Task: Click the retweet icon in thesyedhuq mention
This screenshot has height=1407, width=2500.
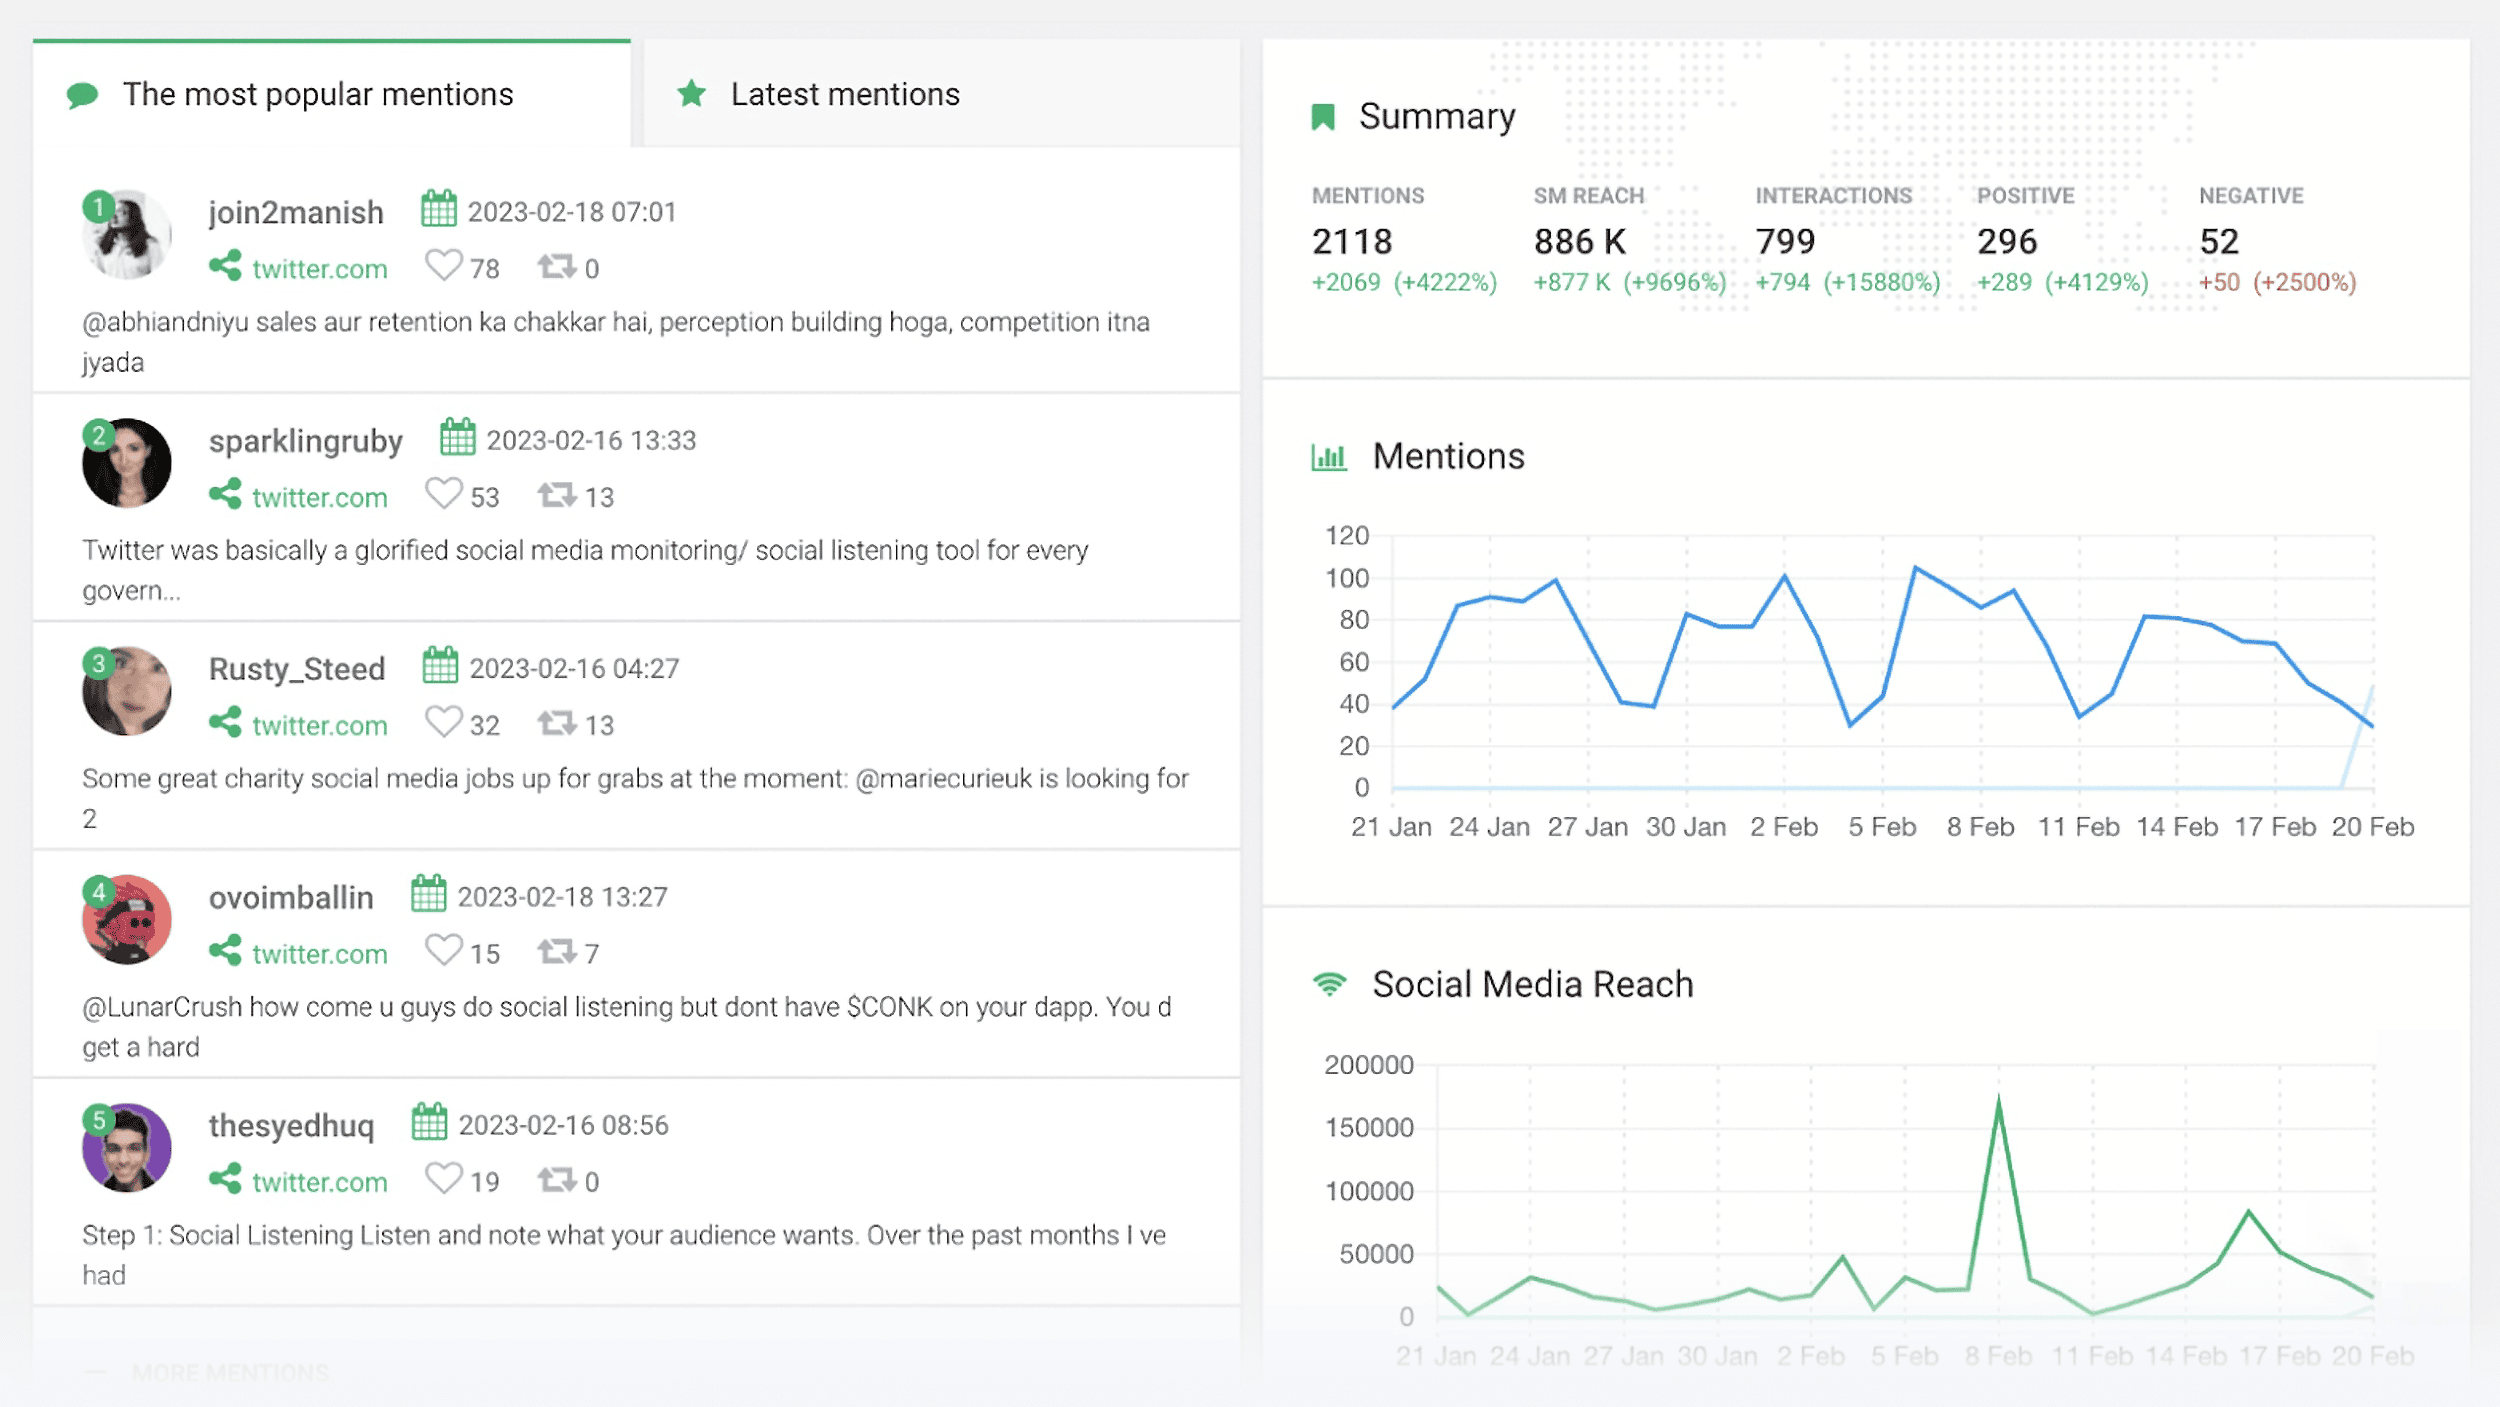Action: pyautogui.click(x=556, y=1179)
